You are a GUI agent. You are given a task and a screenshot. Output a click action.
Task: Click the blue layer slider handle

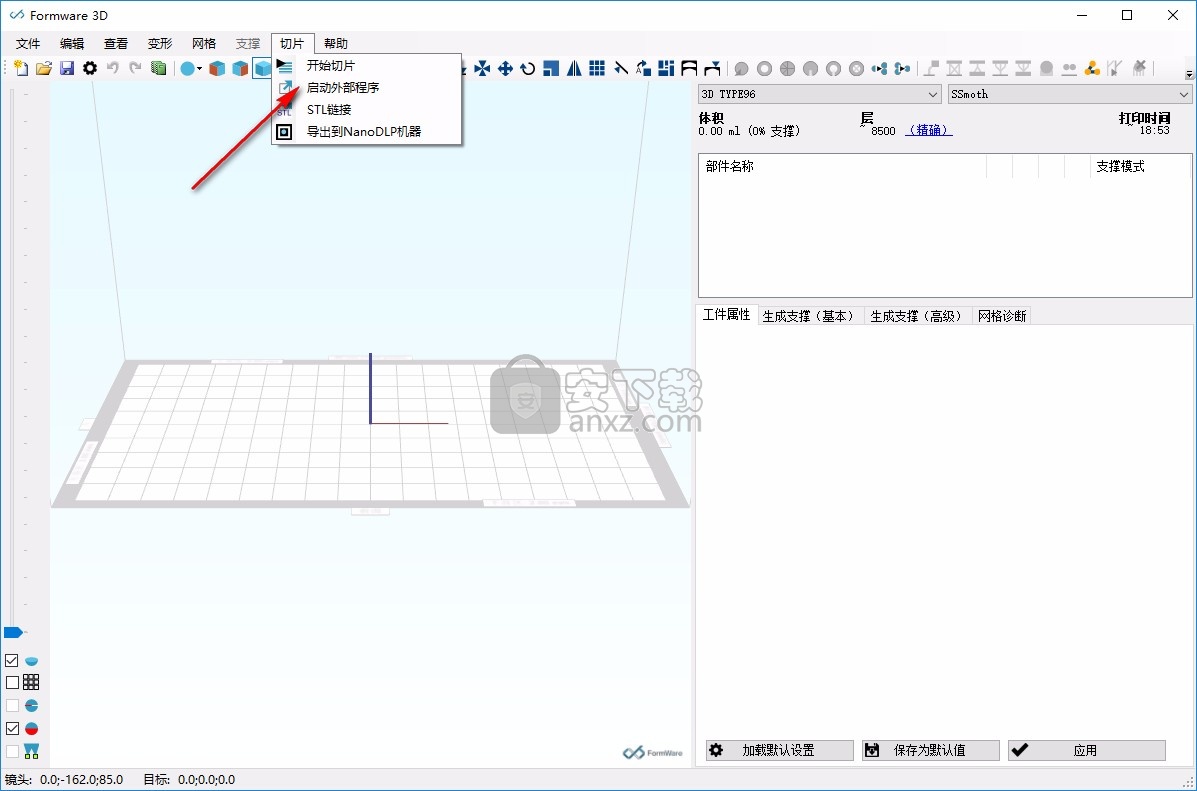pyautogui.click(x=13, y=632)
